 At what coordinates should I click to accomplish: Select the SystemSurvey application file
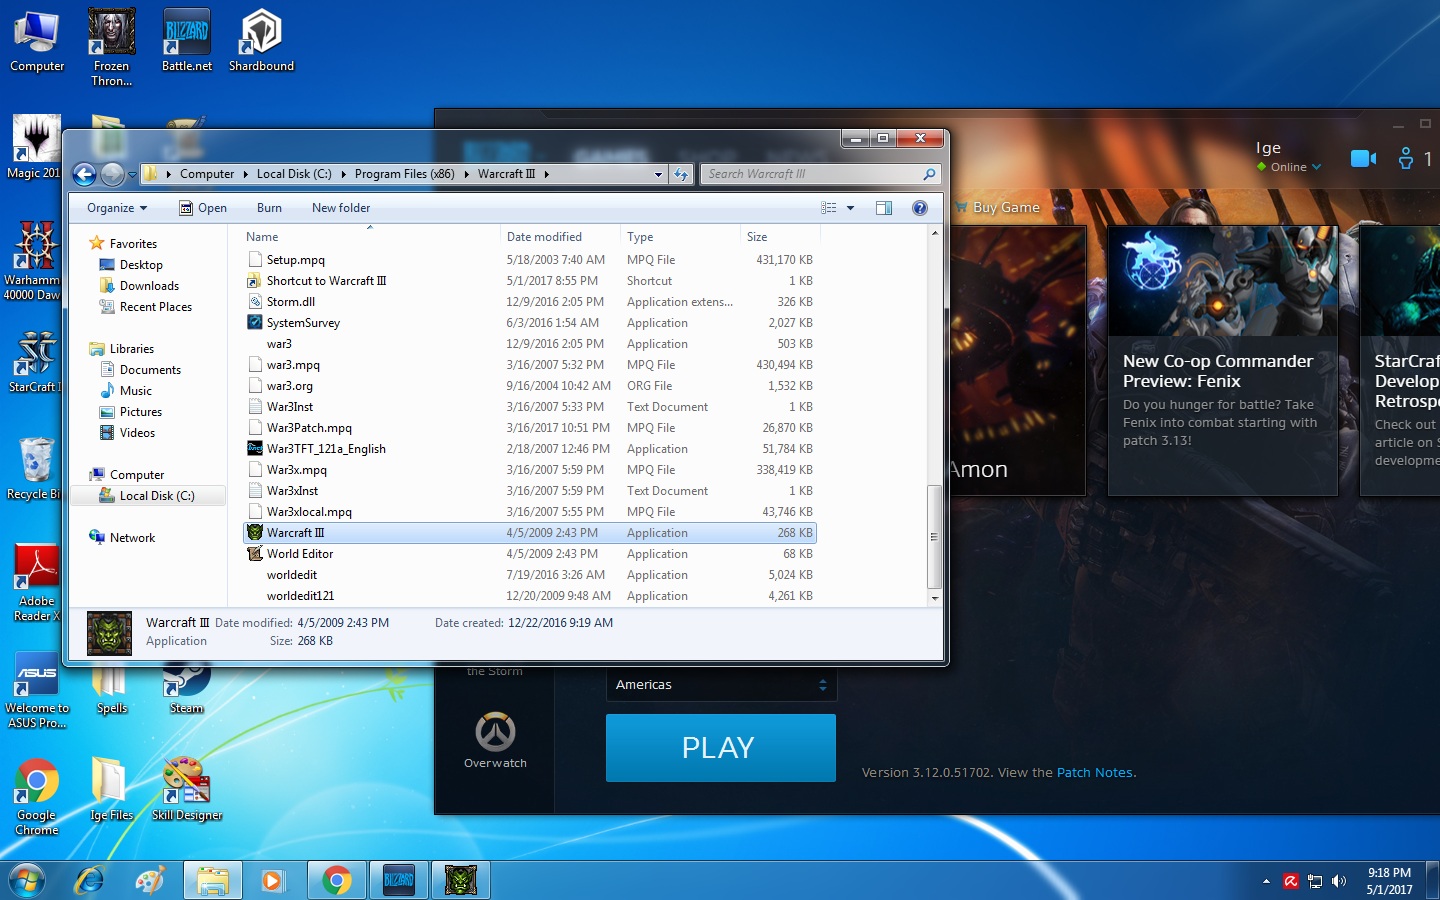pyautogui.click(x=530, y=323)
